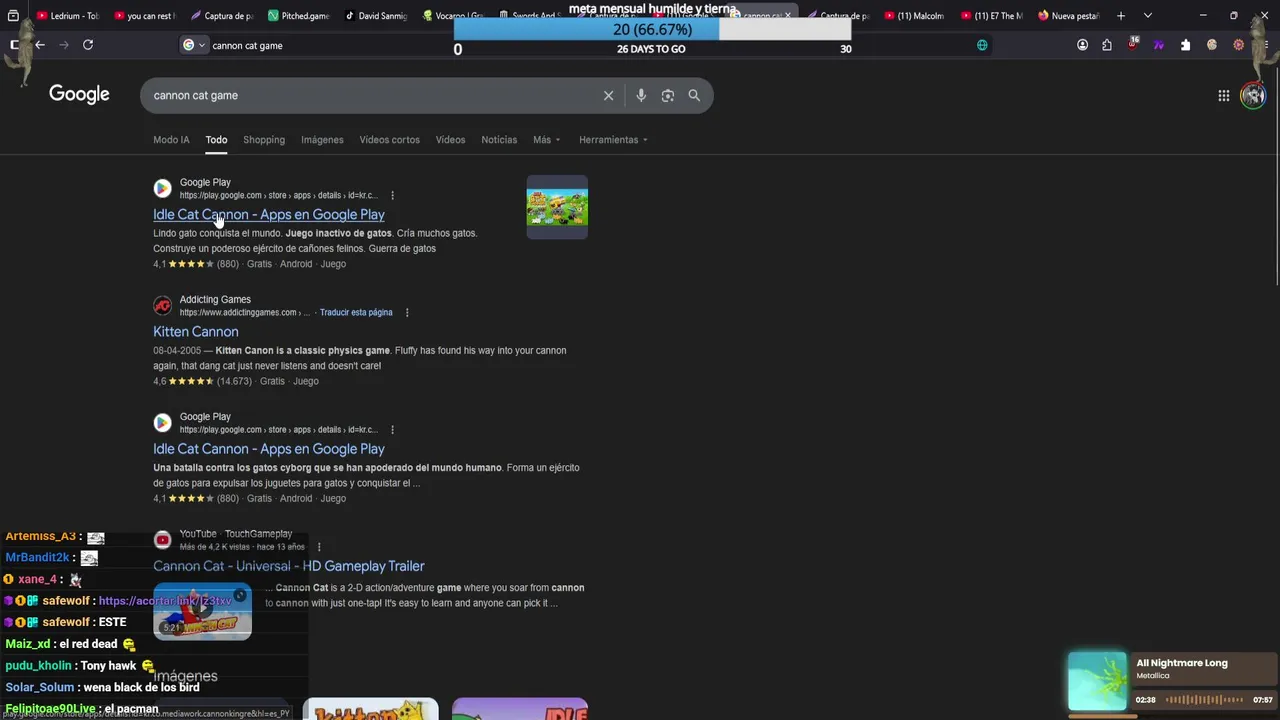This screenshot has width=1280, height=720.
Task: Click chat username Artemiss_A3
Action: 41,536
